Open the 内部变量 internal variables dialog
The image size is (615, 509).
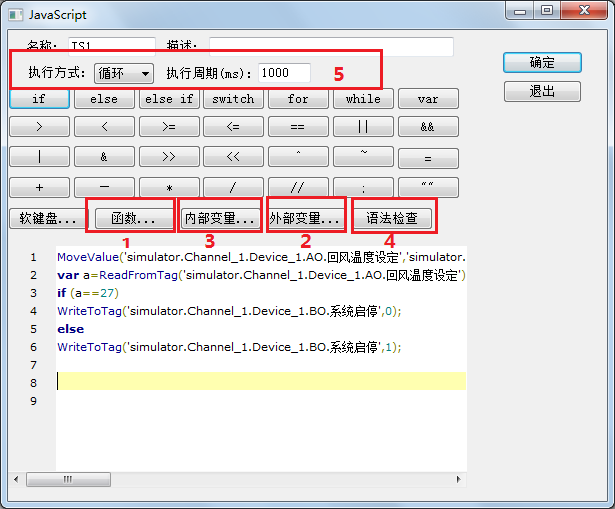click(220, 218)
